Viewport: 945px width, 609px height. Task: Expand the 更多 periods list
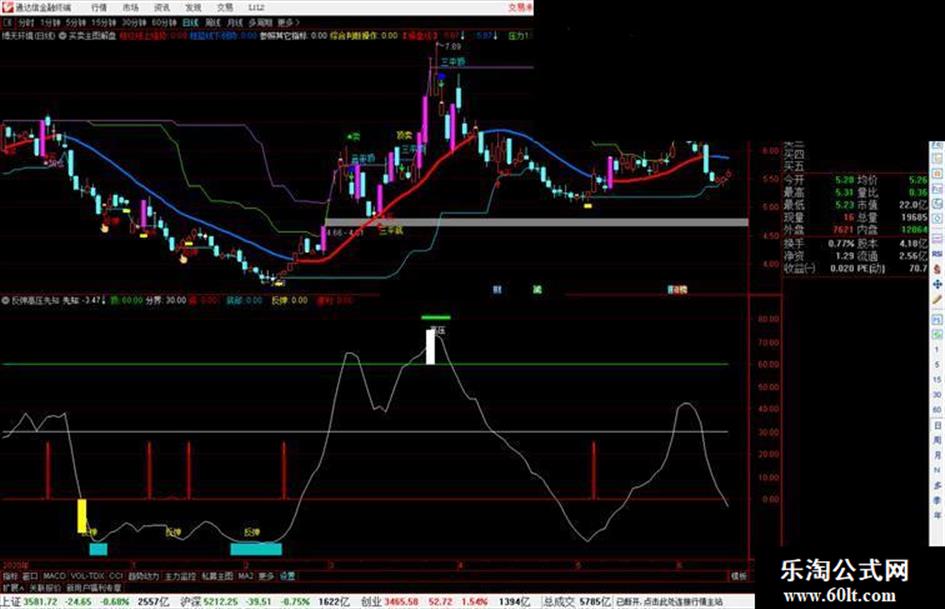[x=288, y=23]
